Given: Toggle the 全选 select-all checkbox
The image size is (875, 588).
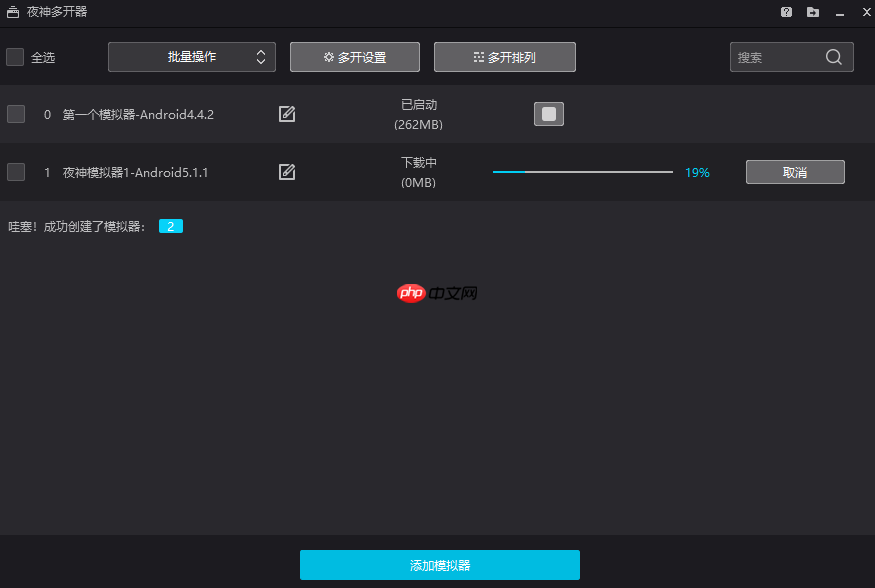Looking at the screenshot, I should pos(15,57).
